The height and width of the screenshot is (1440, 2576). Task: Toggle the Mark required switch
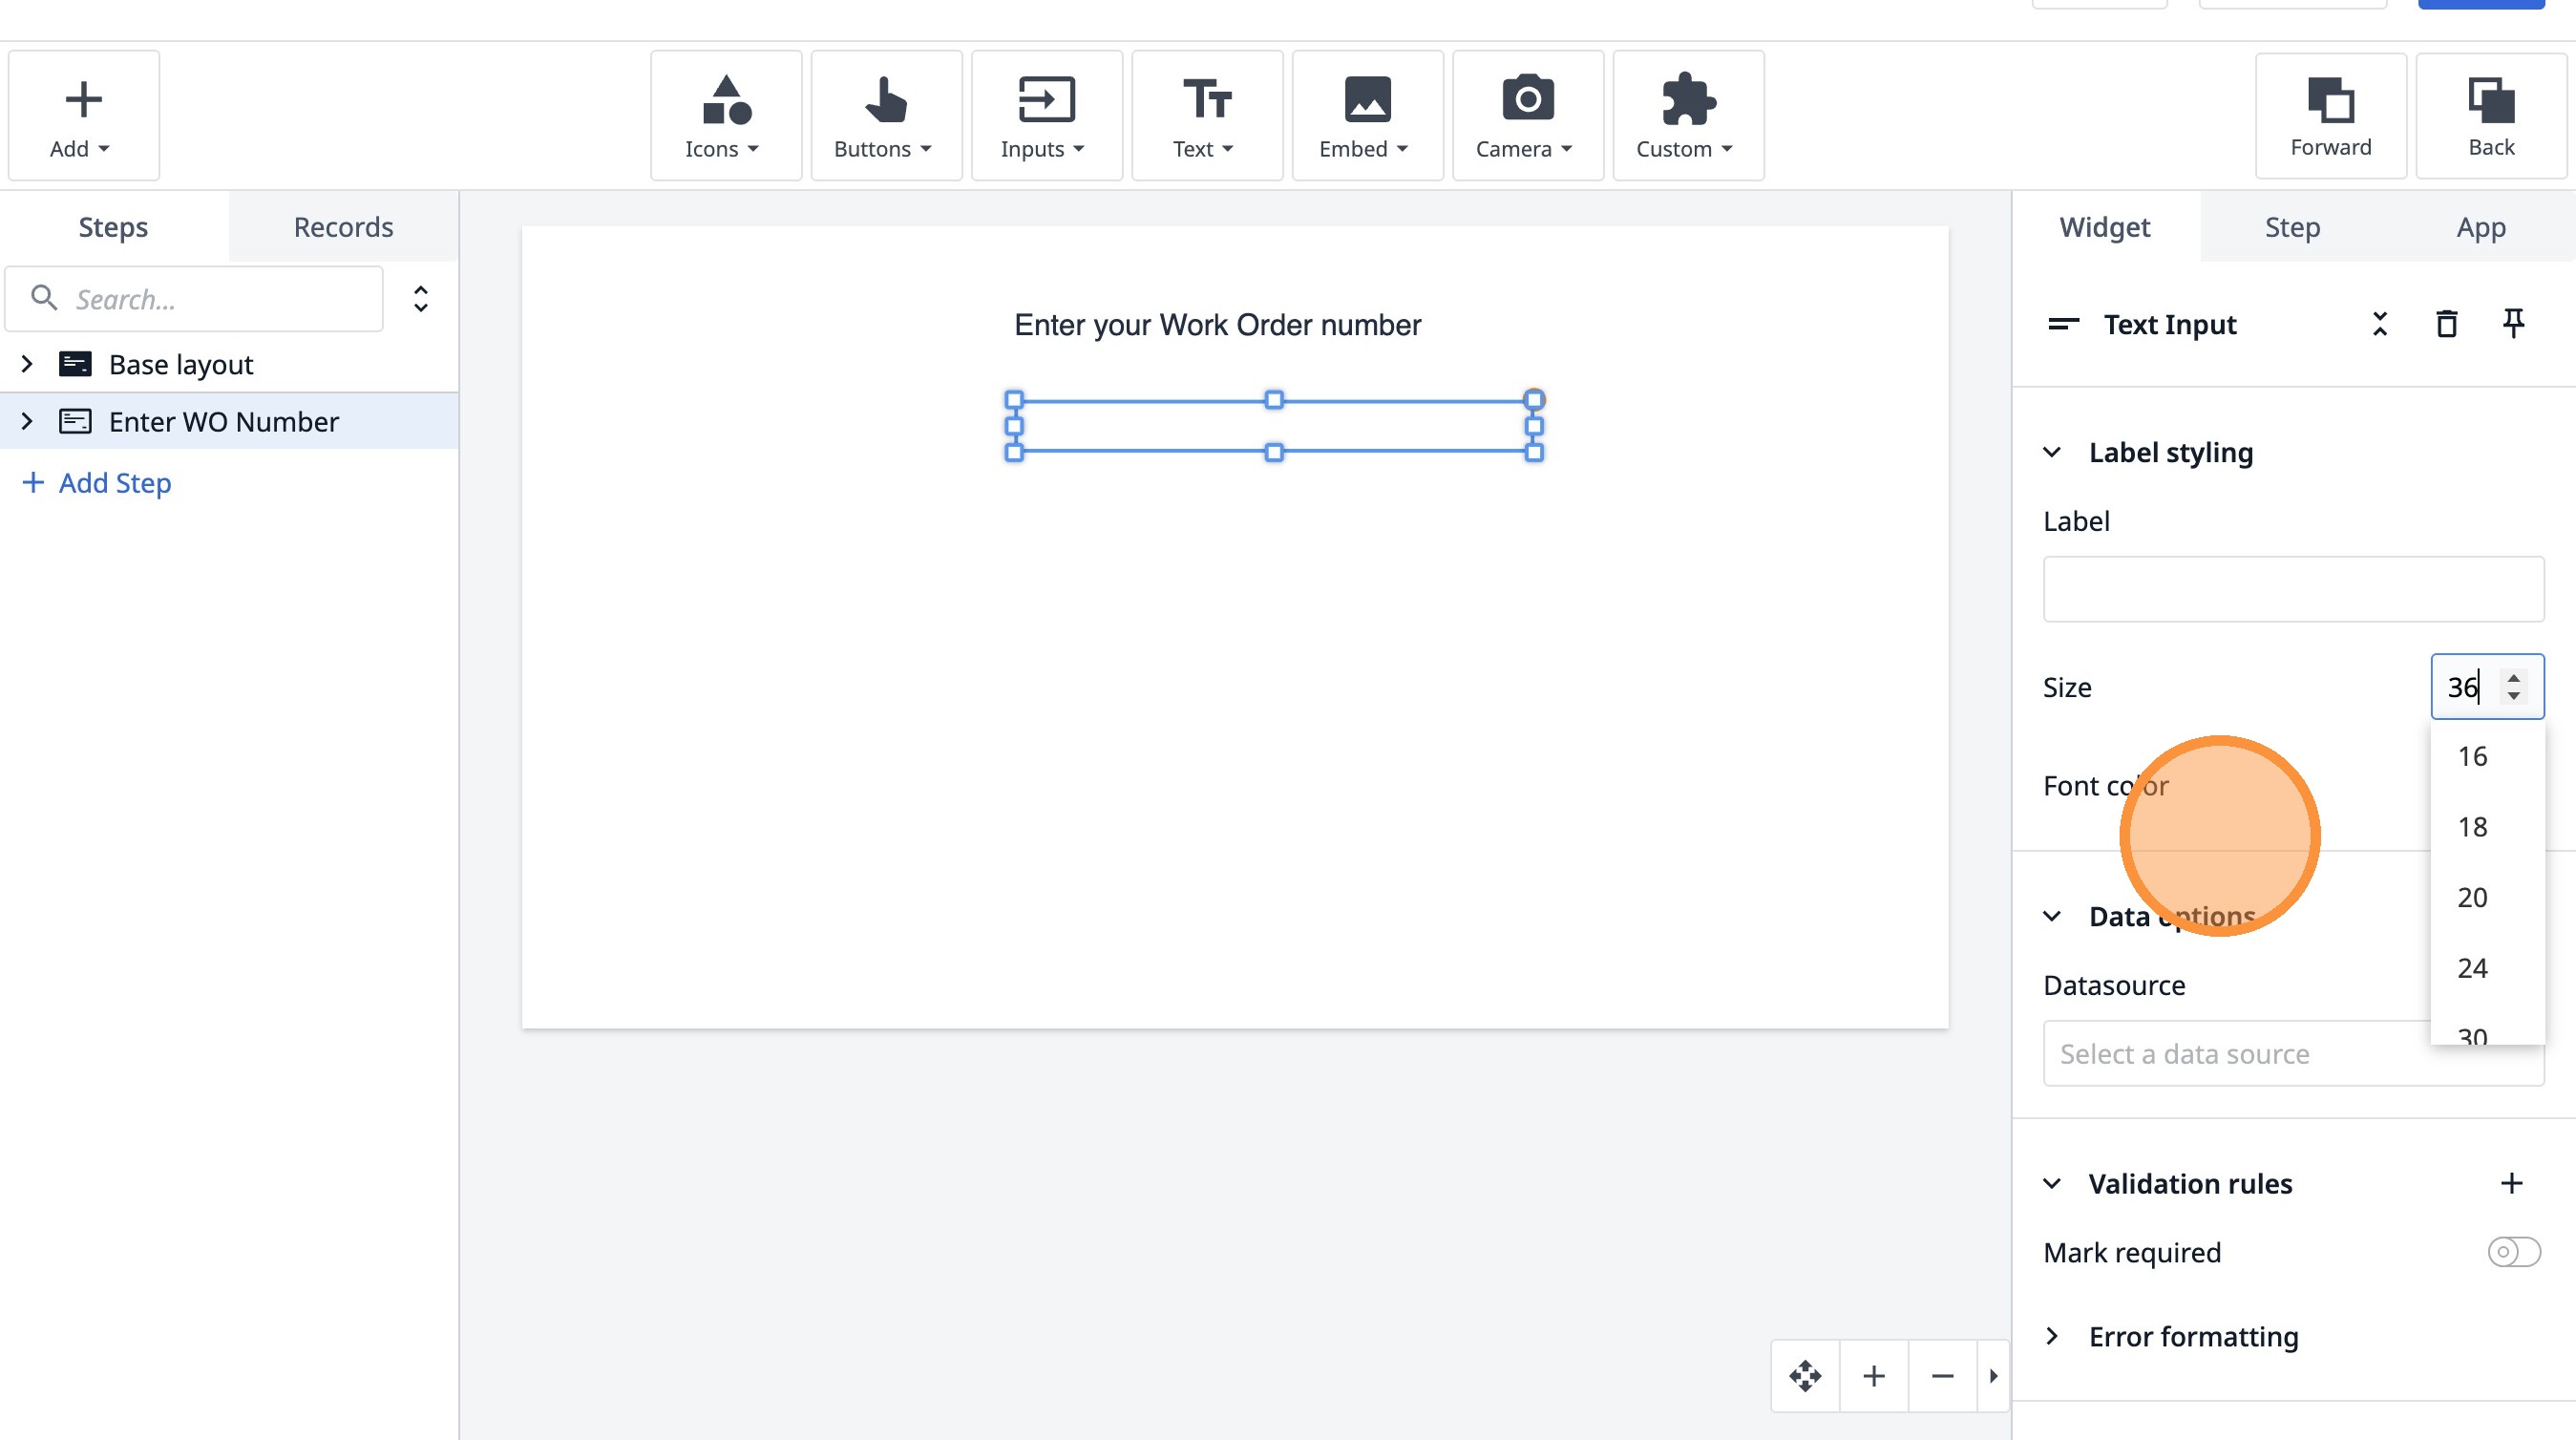pyautogui.click(x=2513, y=1252)
